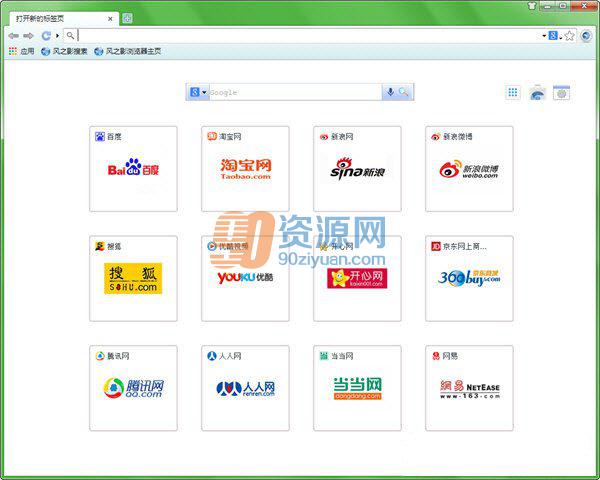Close the 打开新的标签页 tab
This screenshot has height=480, width=600.
pos(110,18)
